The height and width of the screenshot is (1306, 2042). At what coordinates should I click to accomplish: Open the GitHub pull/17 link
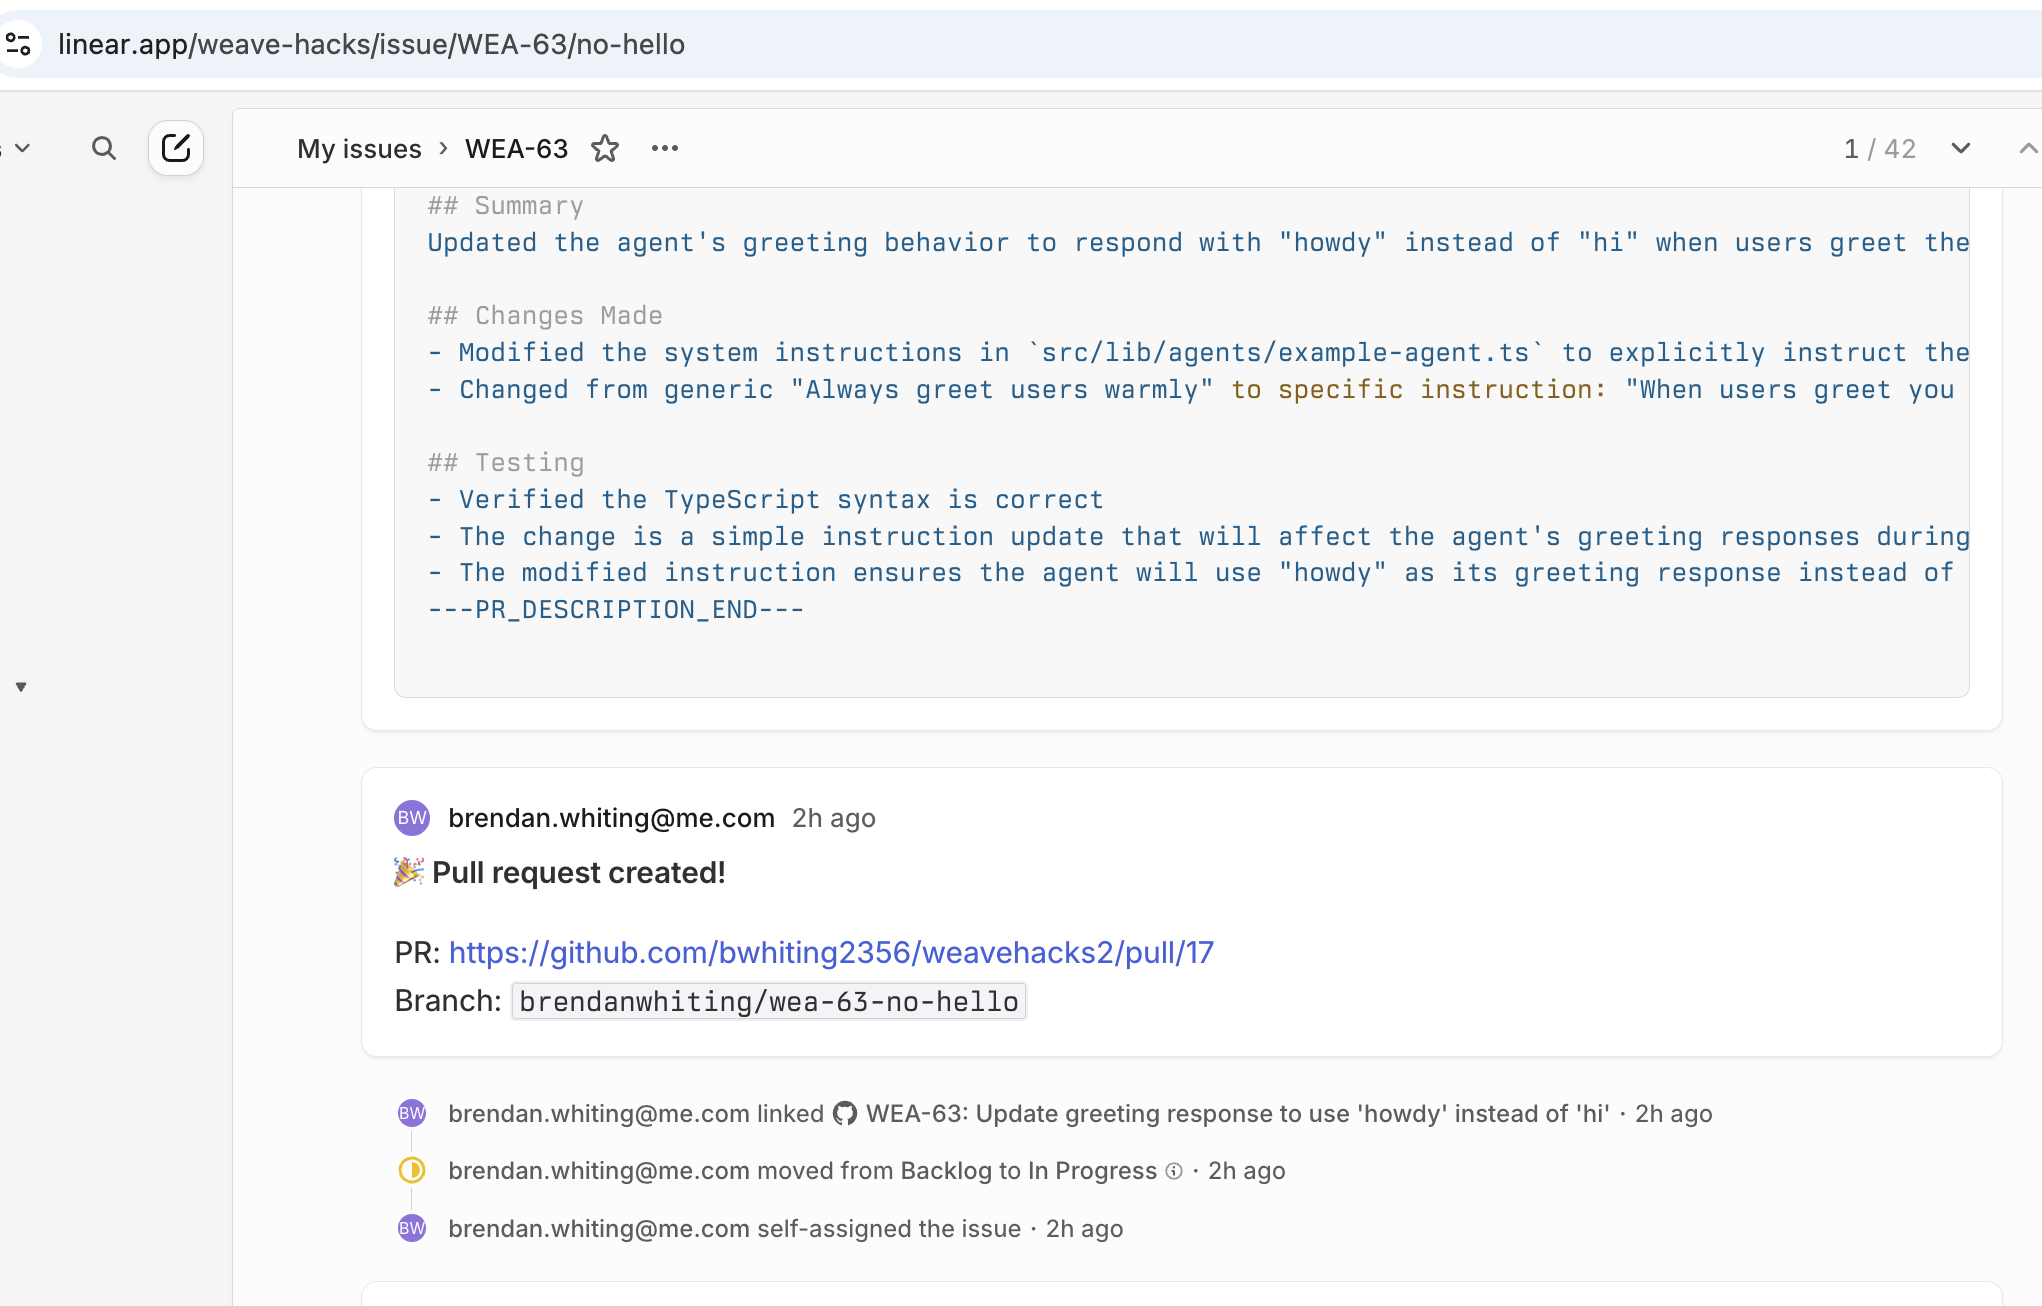(831, 952)
